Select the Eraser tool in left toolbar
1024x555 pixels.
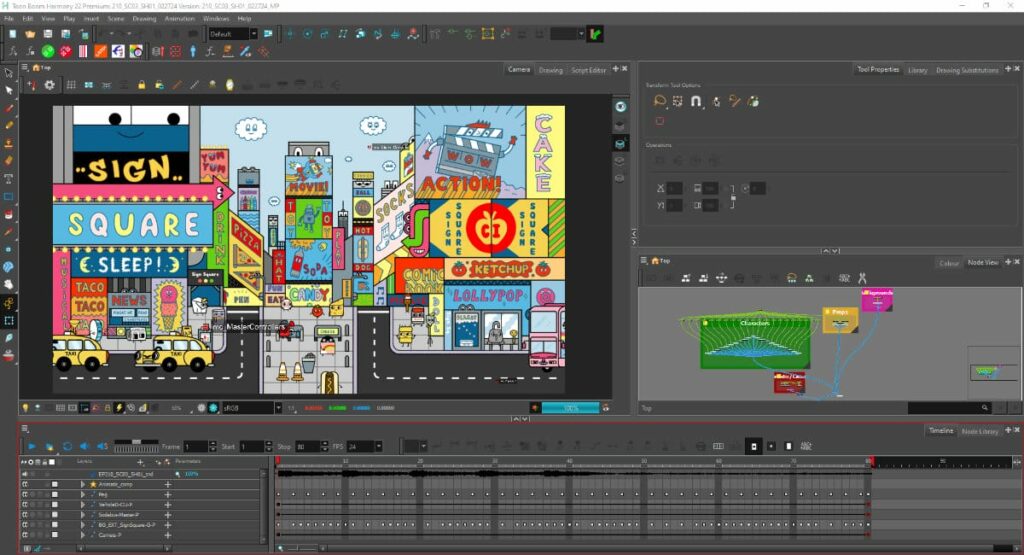click(8, 160)
